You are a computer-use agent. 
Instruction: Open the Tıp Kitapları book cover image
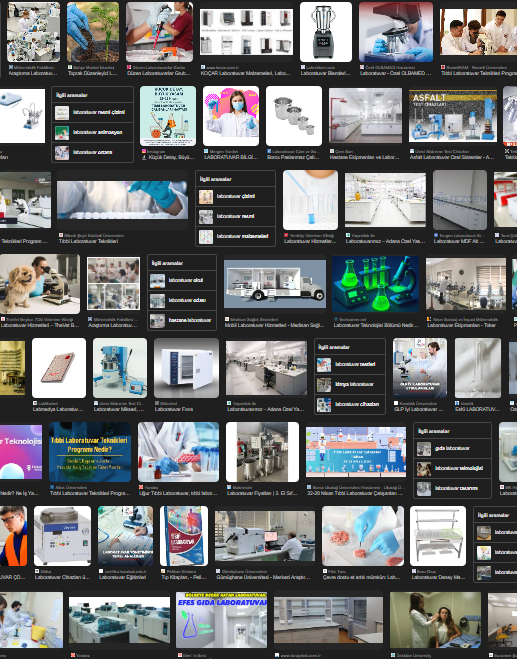click(184, 536)
